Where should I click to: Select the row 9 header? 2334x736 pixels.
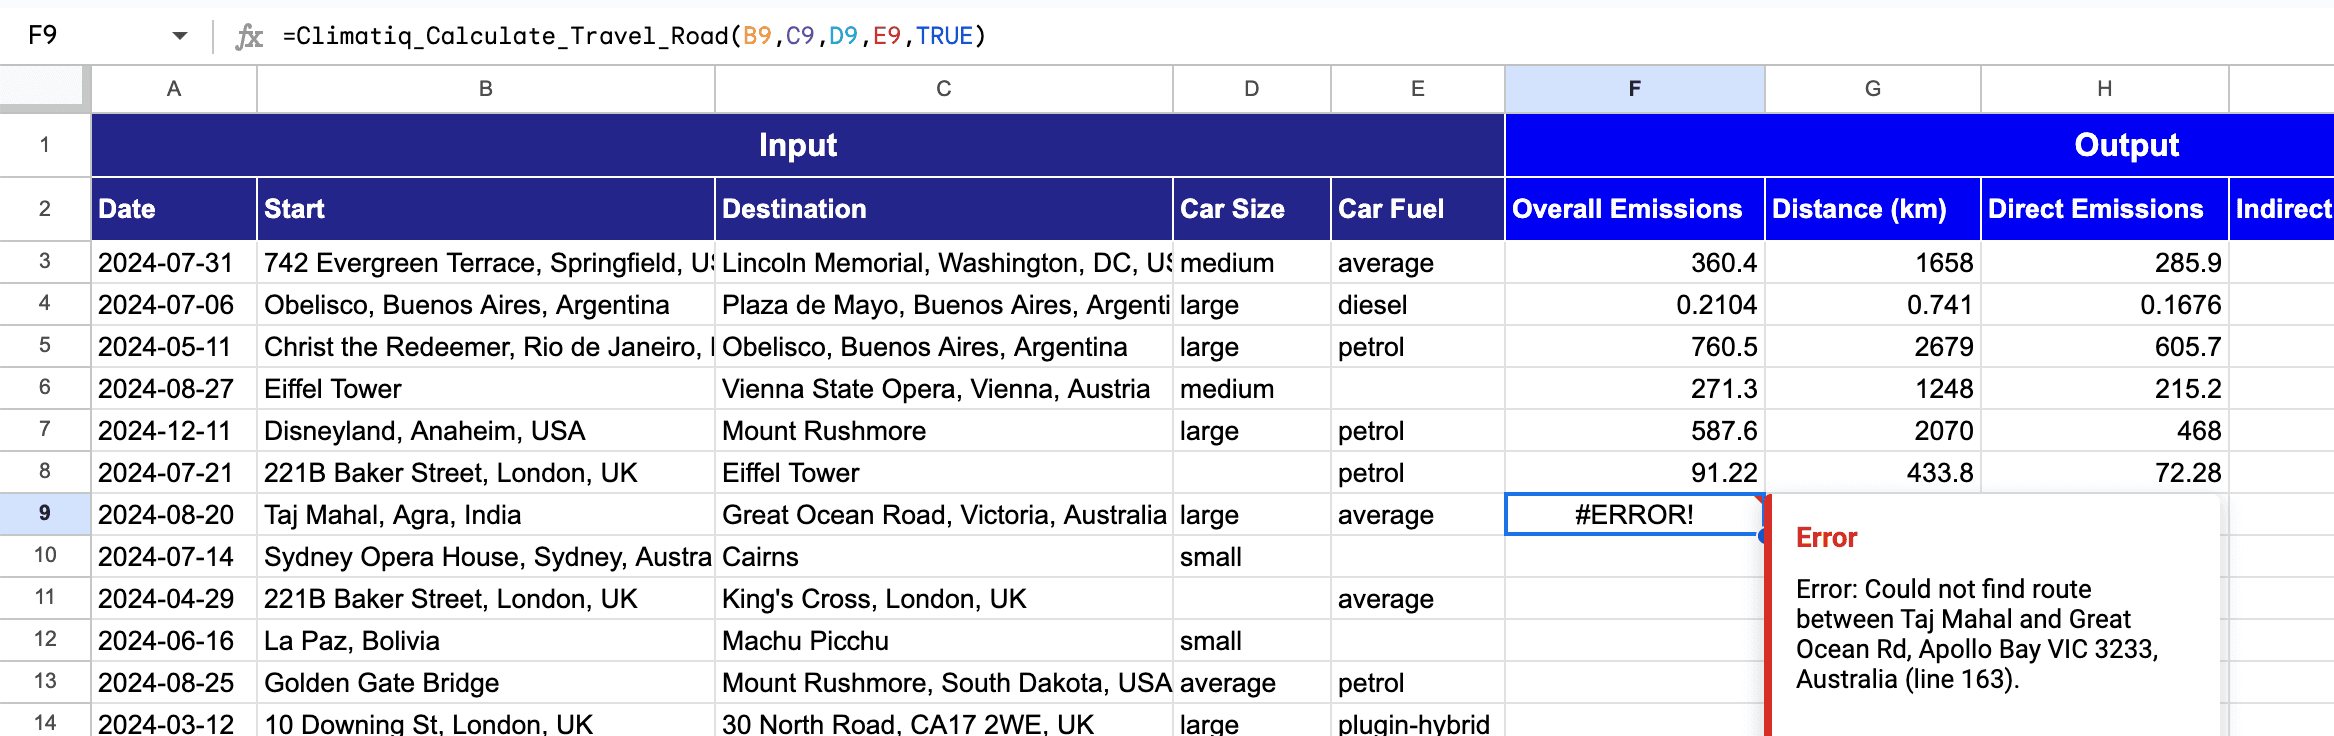44,513
